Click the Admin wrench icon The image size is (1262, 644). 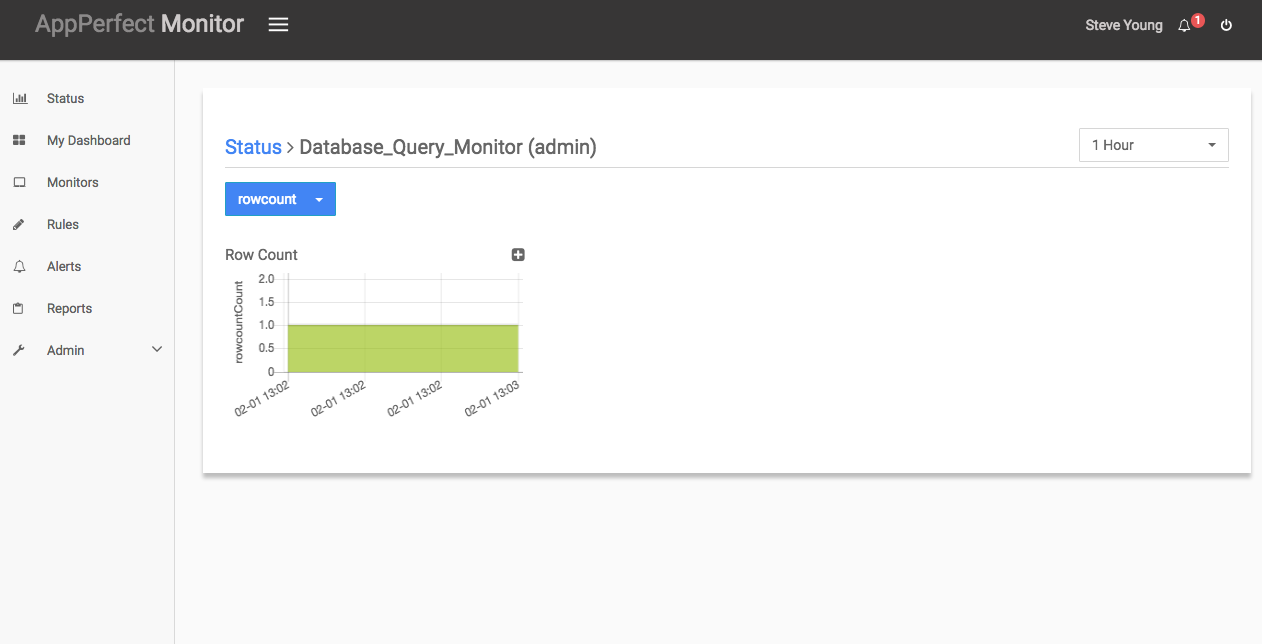pos(19,351)
